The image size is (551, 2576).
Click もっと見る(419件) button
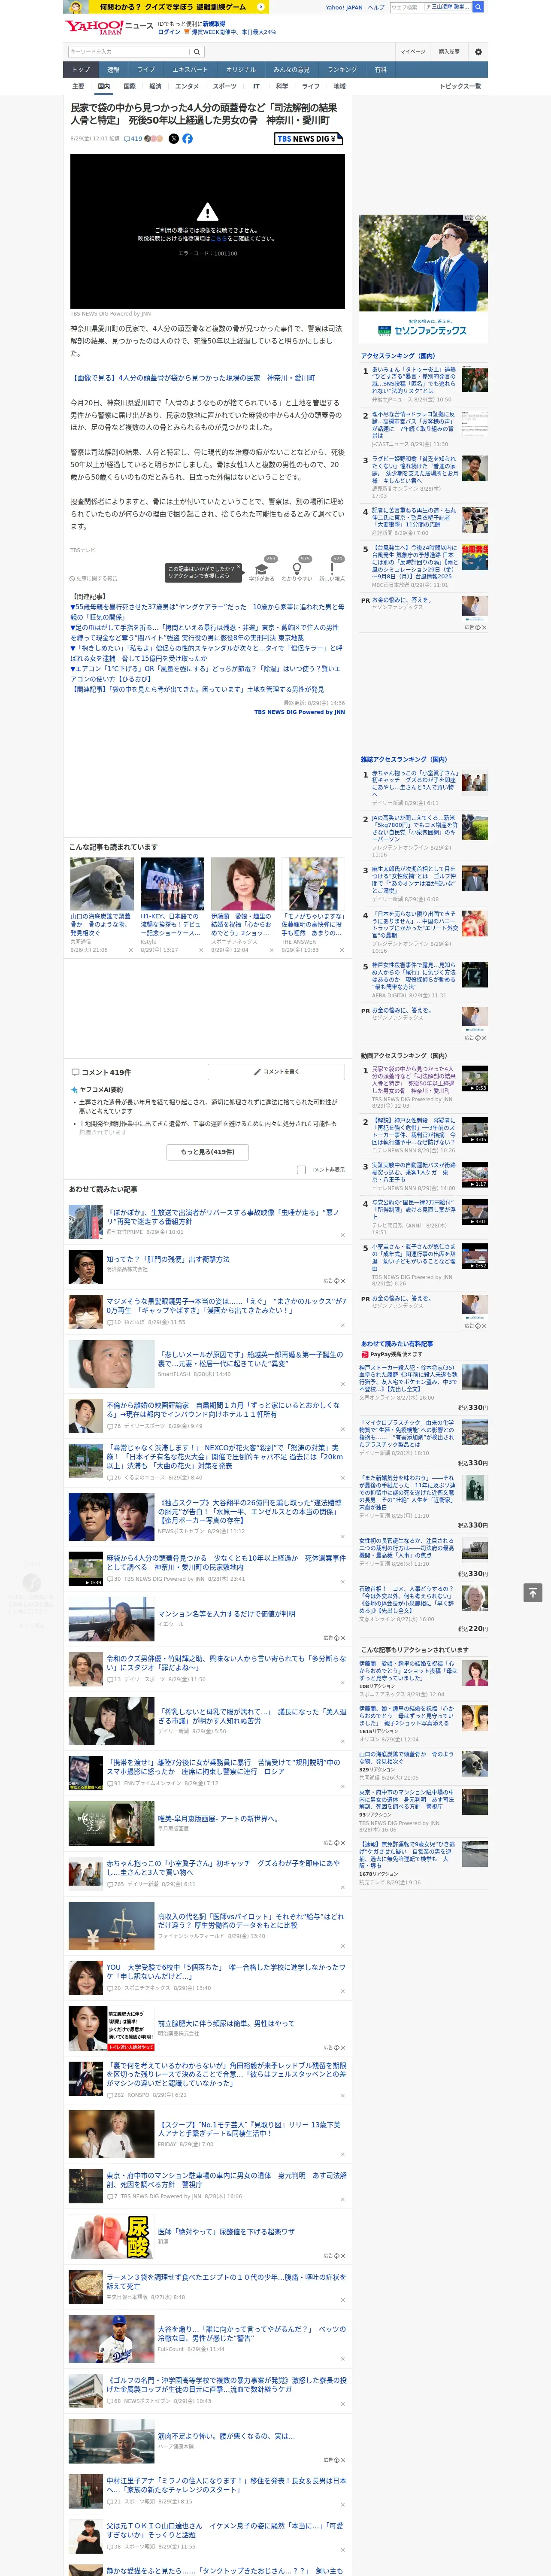click(208, 1152)
